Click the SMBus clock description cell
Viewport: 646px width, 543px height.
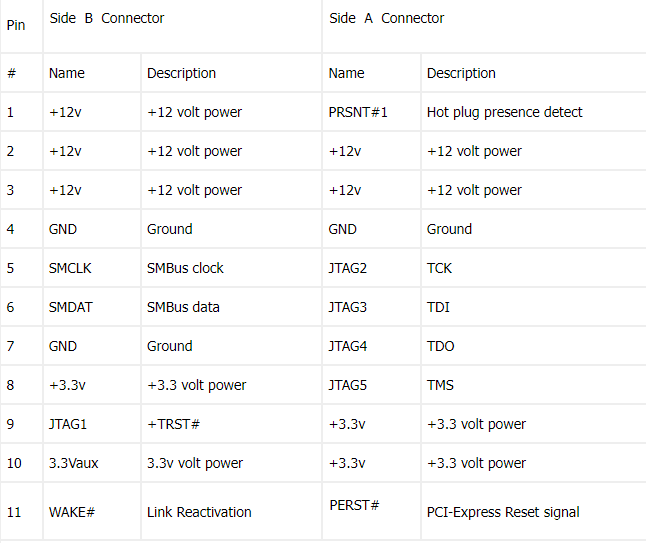click(x=185, y=268)
